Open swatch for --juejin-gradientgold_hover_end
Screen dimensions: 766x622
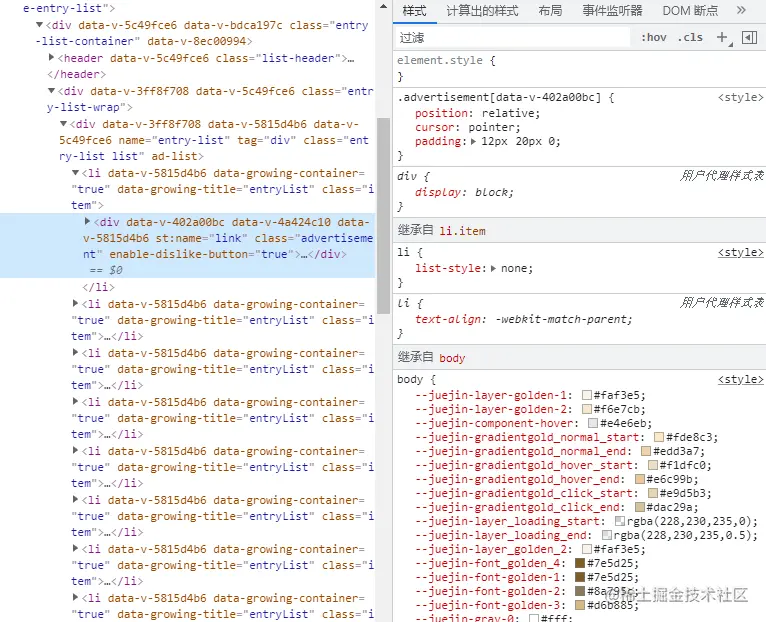(639, 479)
